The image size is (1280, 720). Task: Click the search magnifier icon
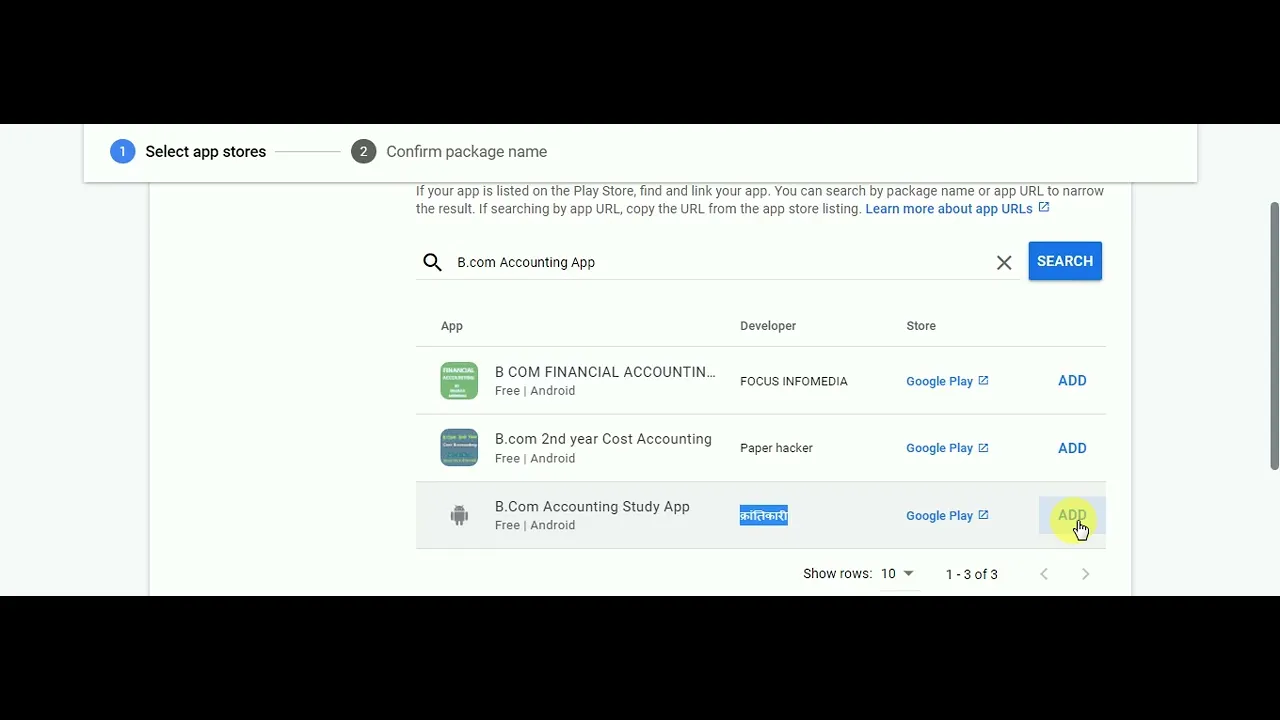point(432,262)
